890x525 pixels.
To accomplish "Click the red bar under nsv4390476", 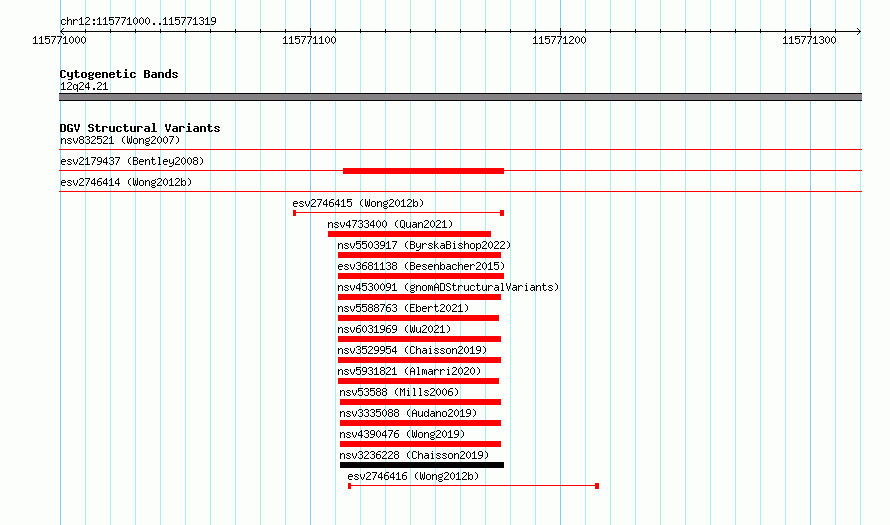I will pos(421,444).
